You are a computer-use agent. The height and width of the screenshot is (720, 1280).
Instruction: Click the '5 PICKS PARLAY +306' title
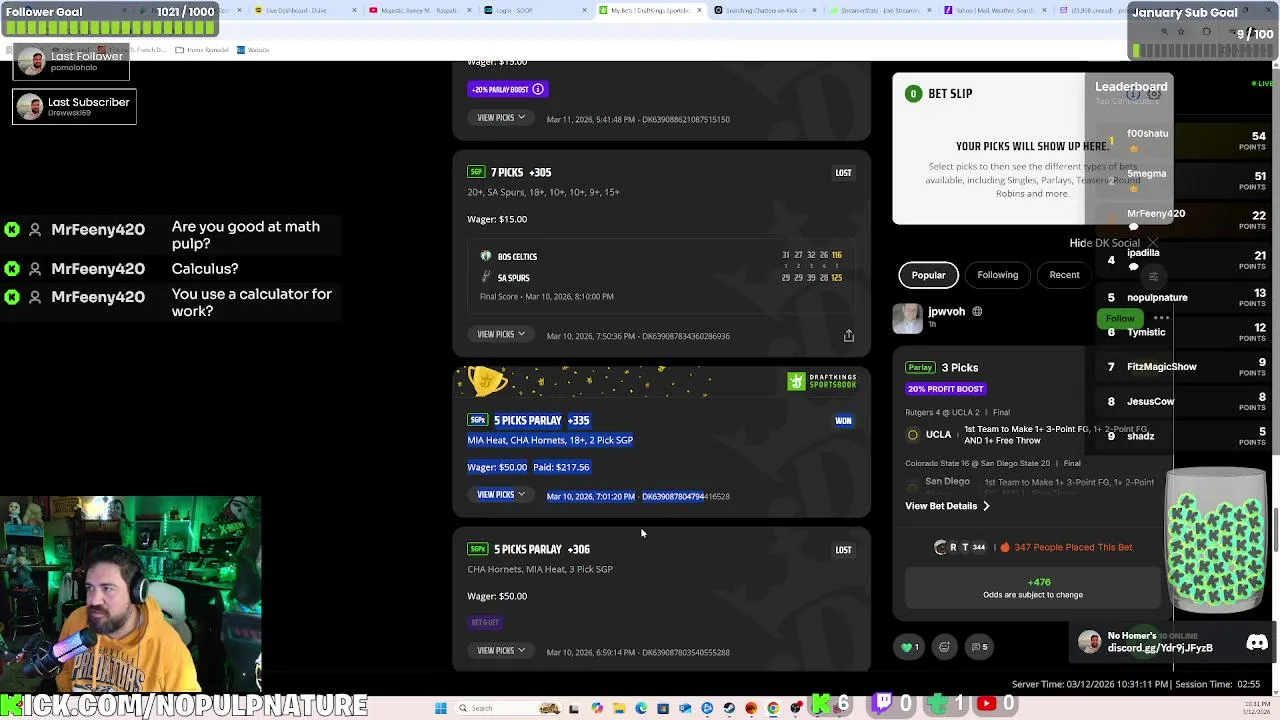pos(541,549)
